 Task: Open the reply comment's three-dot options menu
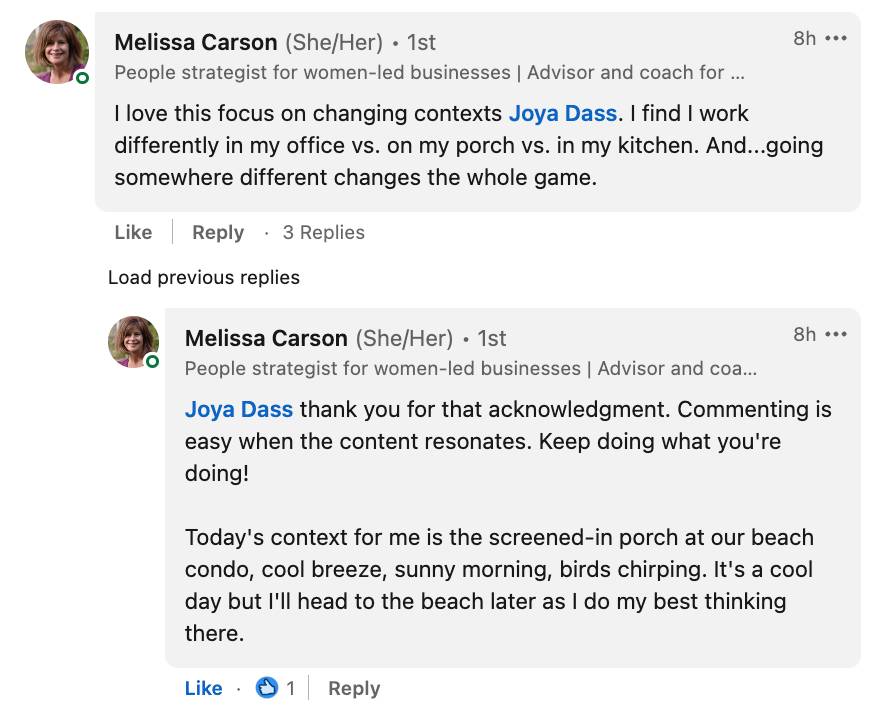(x=836, y=334)
